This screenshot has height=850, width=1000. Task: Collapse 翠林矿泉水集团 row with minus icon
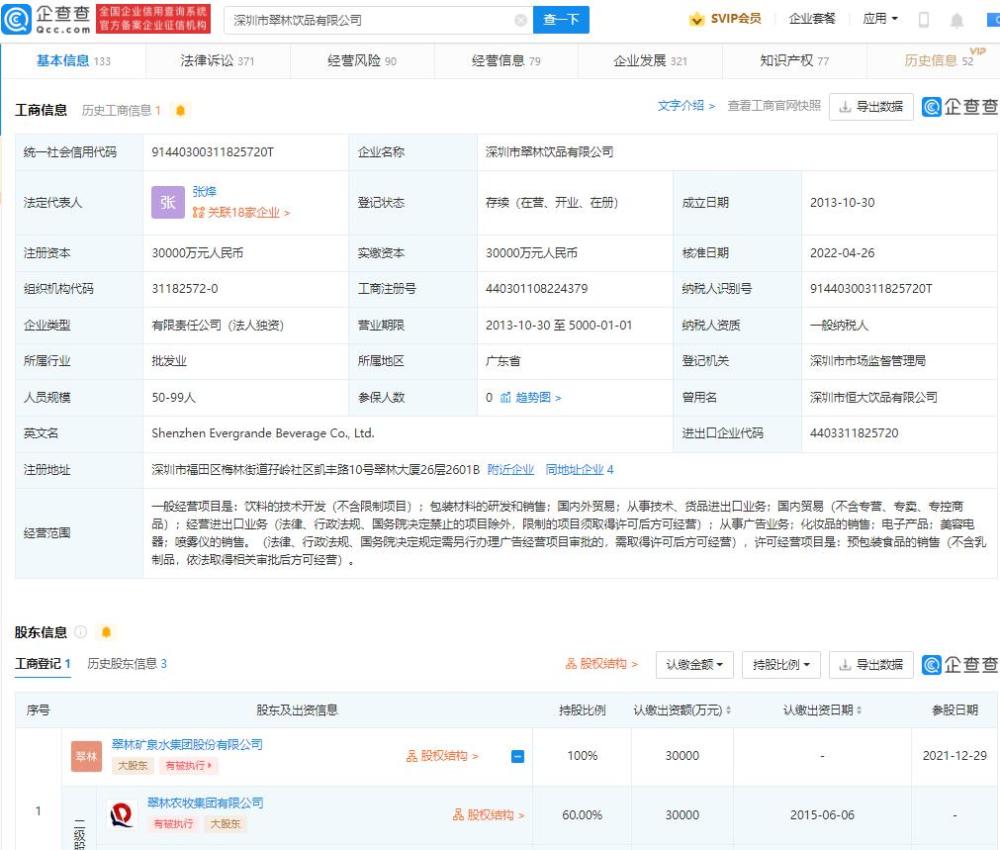(x=518, y=756)
